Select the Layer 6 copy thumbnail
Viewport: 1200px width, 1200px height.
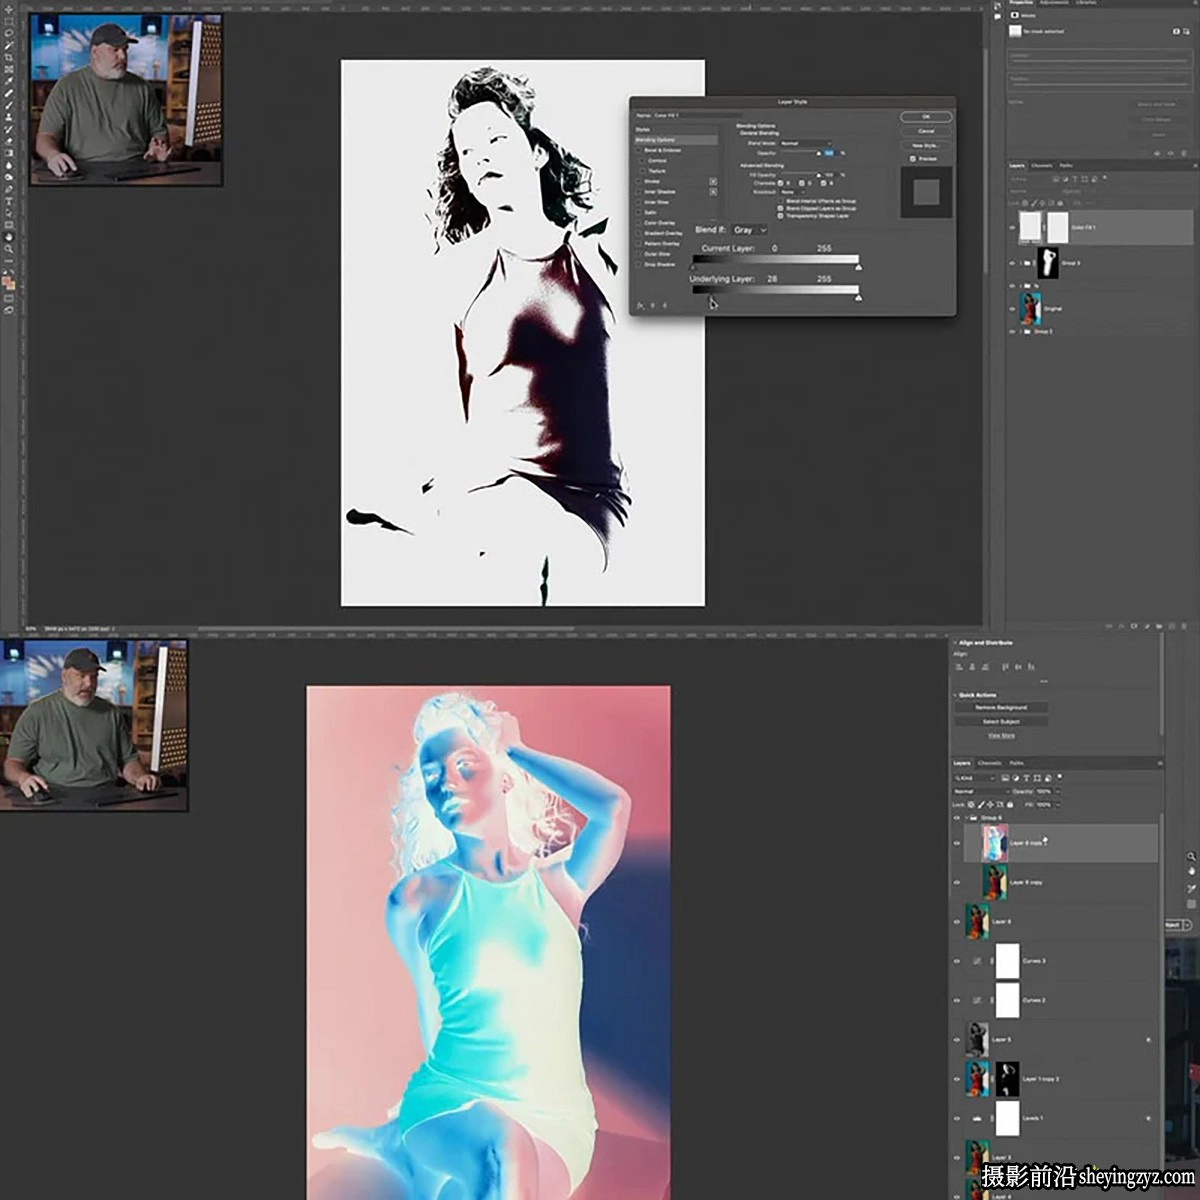point(996,881)
